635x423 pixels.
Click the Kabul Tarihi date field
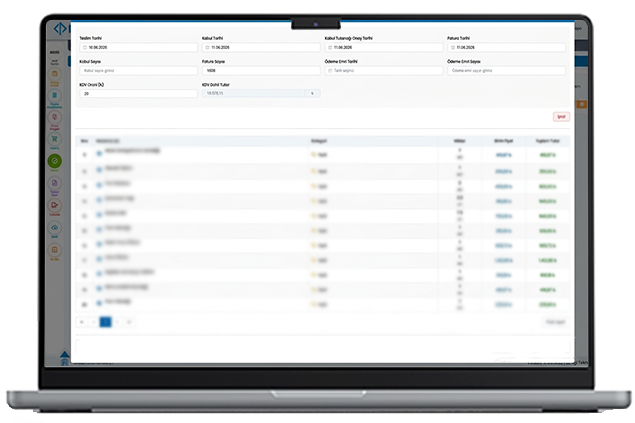261,47
